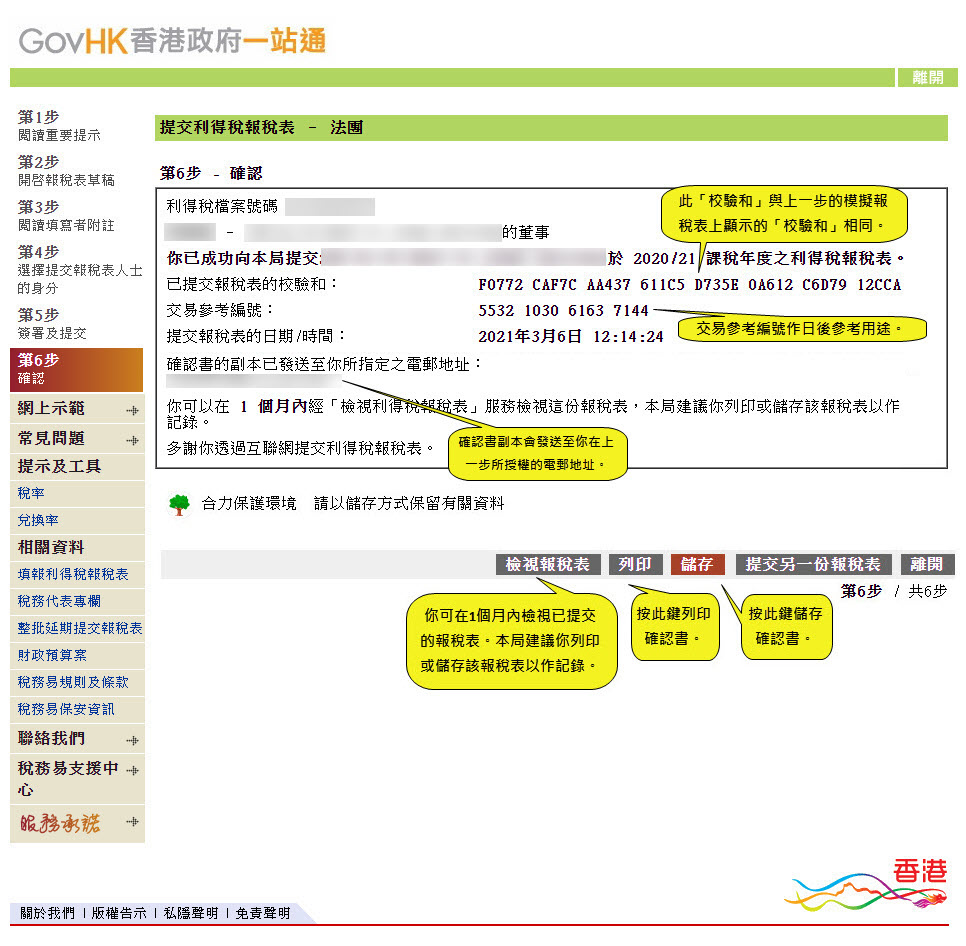966x946 pixels.
Task: Open the 稅務代表專欄 link
Action: 59,602
